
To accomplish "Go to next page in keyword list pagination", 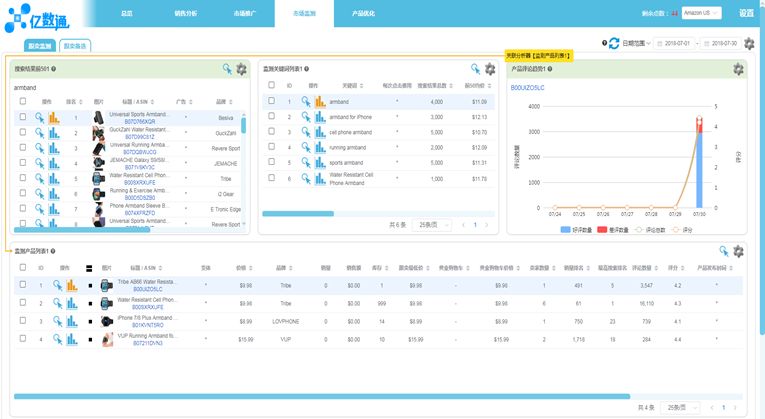I will click(486, 225).
